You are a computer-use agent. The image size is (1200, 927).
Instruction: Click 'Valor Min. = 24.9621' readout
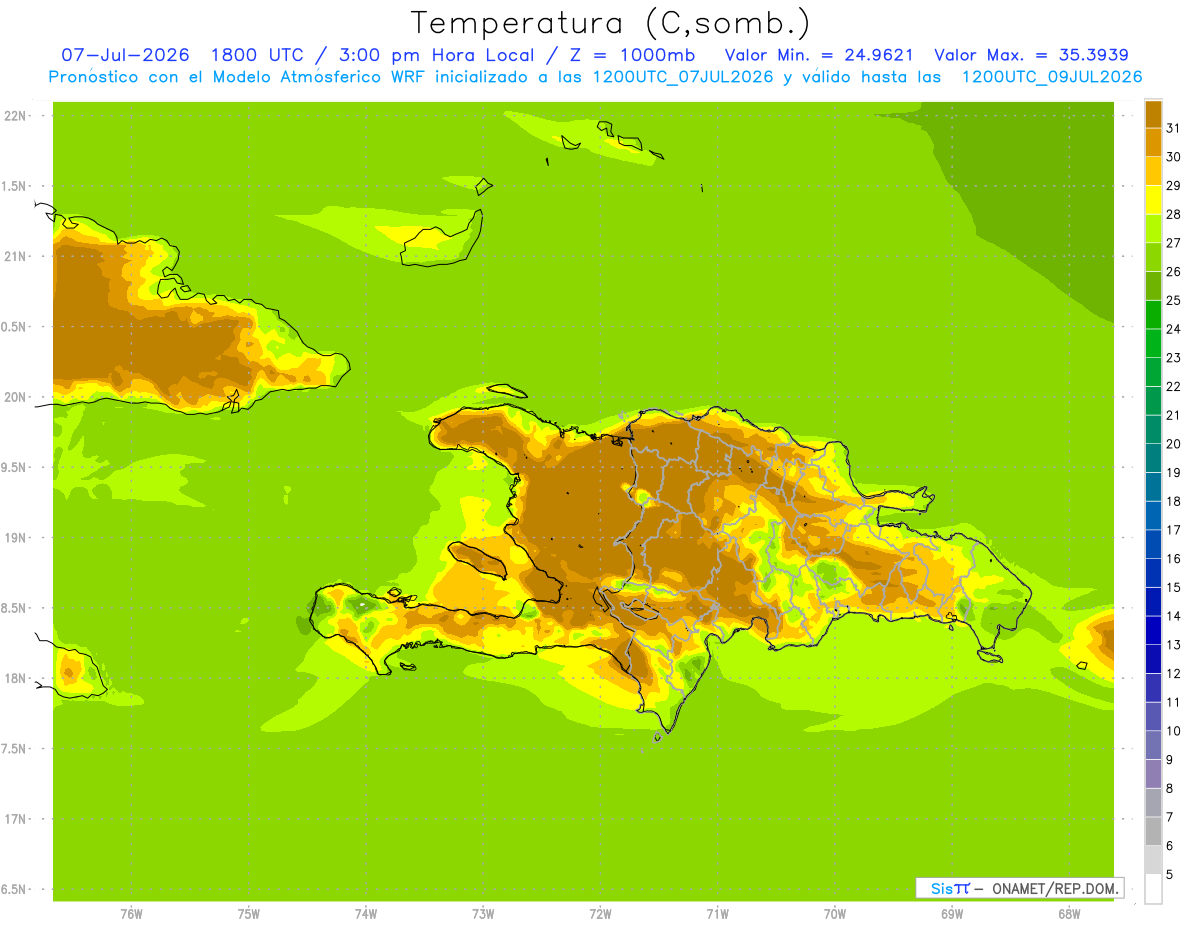pyautogui.click(x=818, y=55)
